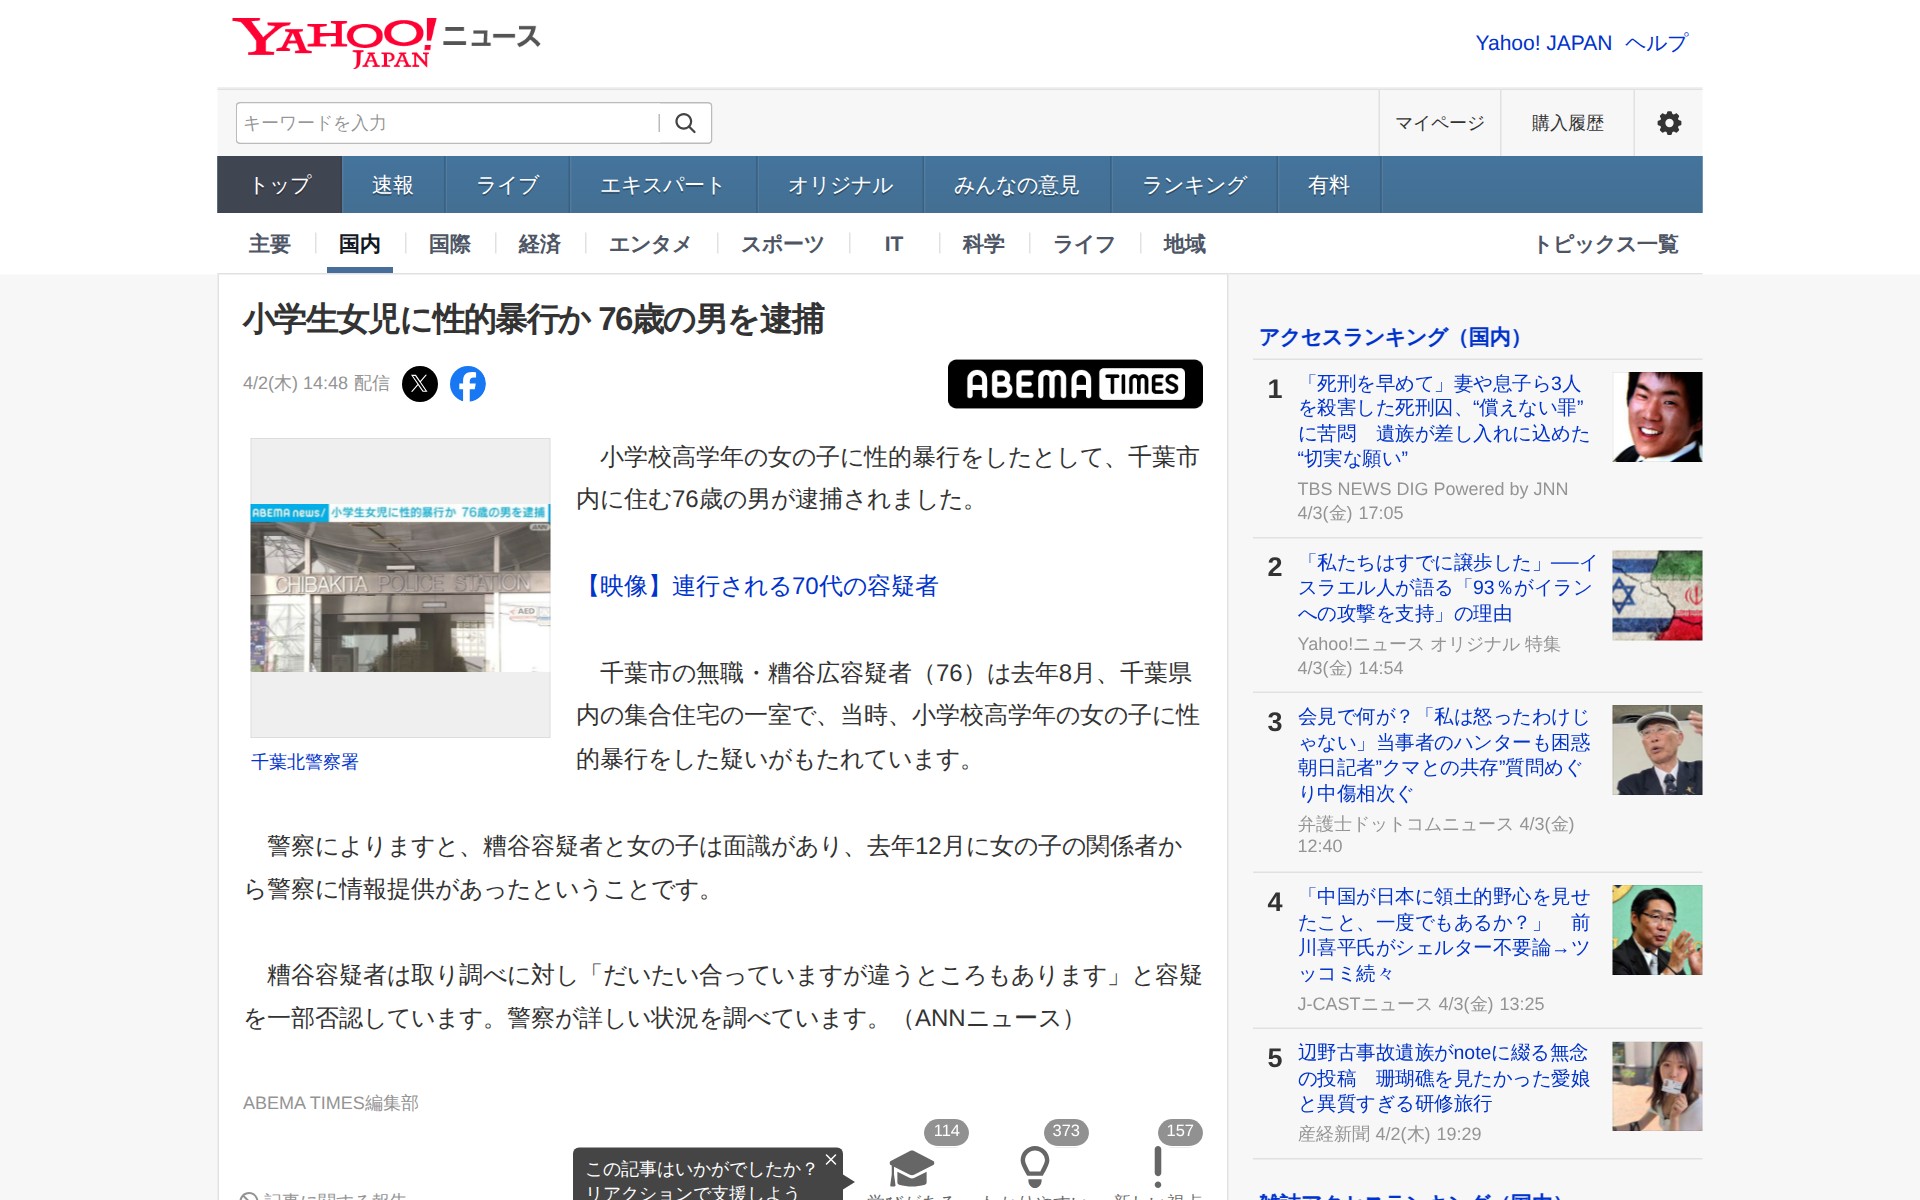Image resolution: width=1920 pixels, height=1200 pixels.
Task: Focus the keyword search input field
Action: click(447, 123)
